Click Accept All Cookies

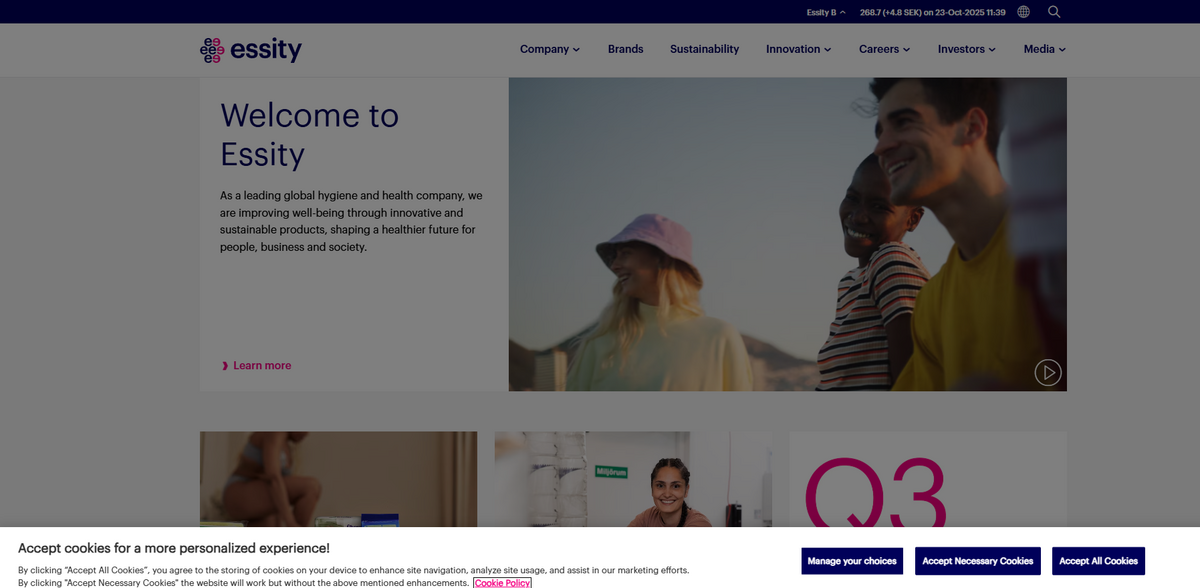[x=1098, y=561]
